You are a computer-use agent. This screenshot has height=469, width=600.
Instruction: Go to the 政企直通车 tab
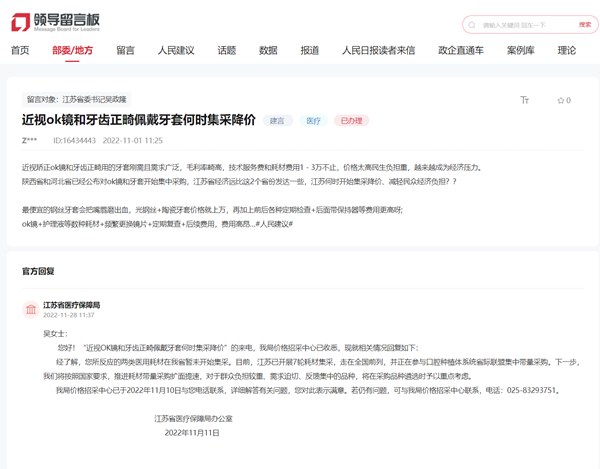[x=461, y=50]
